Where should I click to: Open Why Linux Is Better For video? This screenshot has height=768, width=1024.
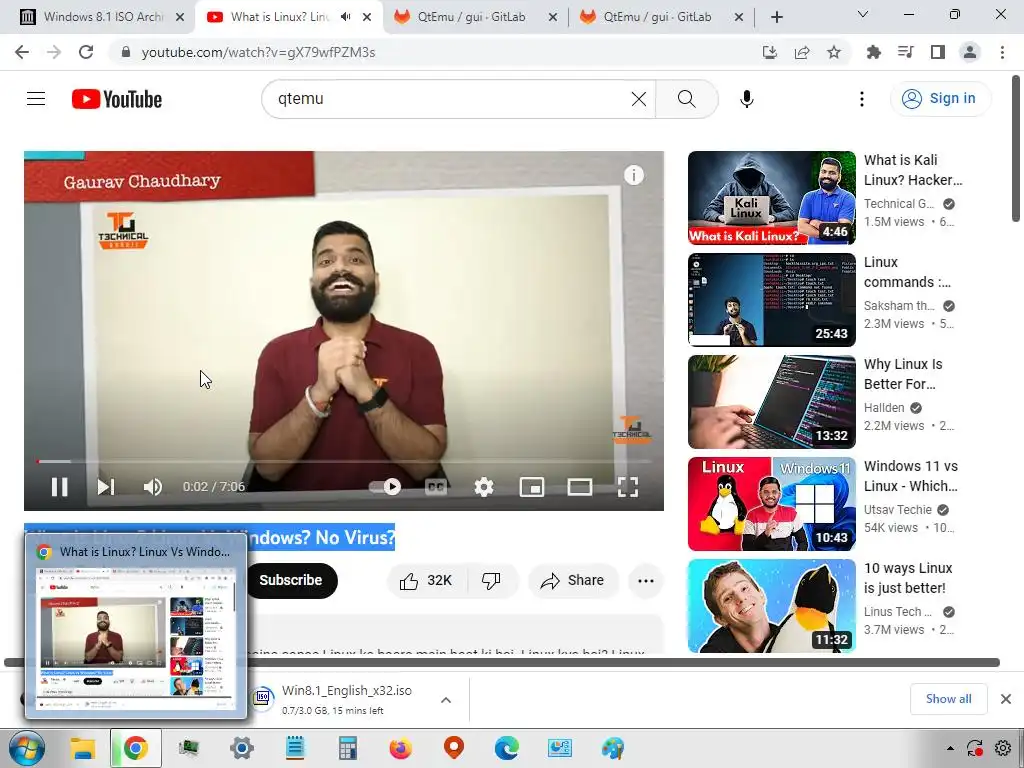[903, 374]
